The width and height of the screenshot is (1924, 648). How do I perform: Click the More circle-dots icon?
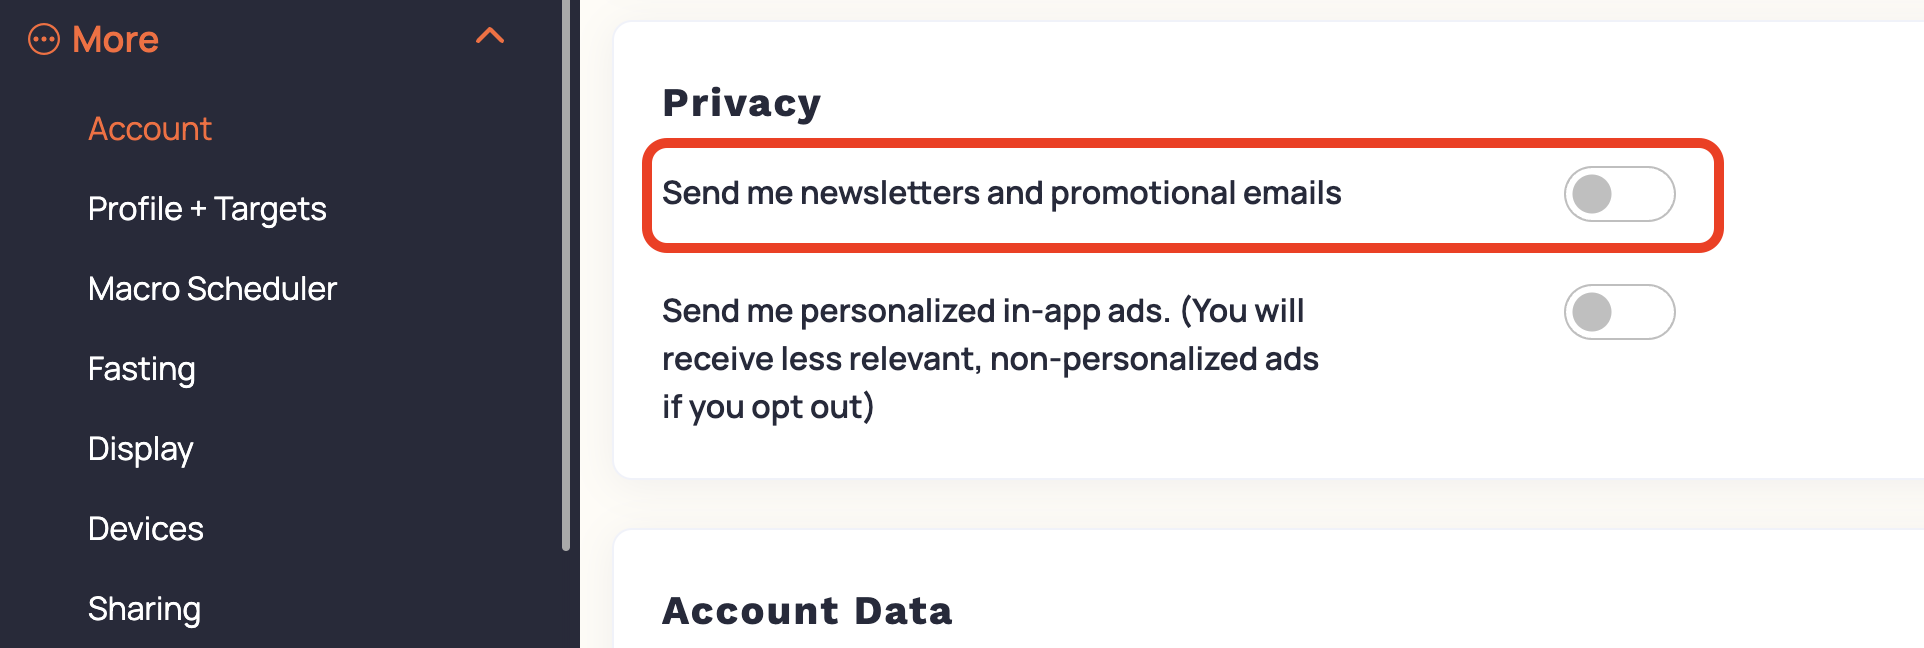(x=44, y=40)
